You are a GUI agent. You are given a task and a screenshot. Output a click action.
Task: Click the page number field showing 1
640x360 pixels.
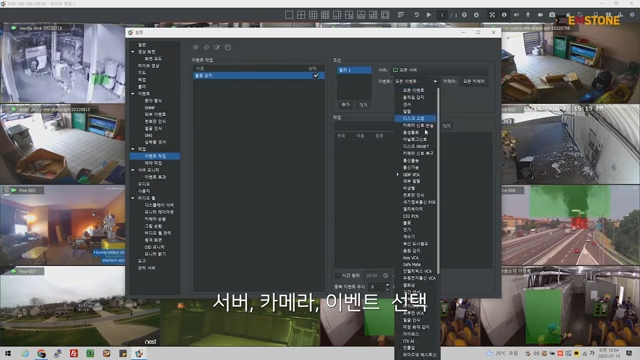[x=442, y=15]
